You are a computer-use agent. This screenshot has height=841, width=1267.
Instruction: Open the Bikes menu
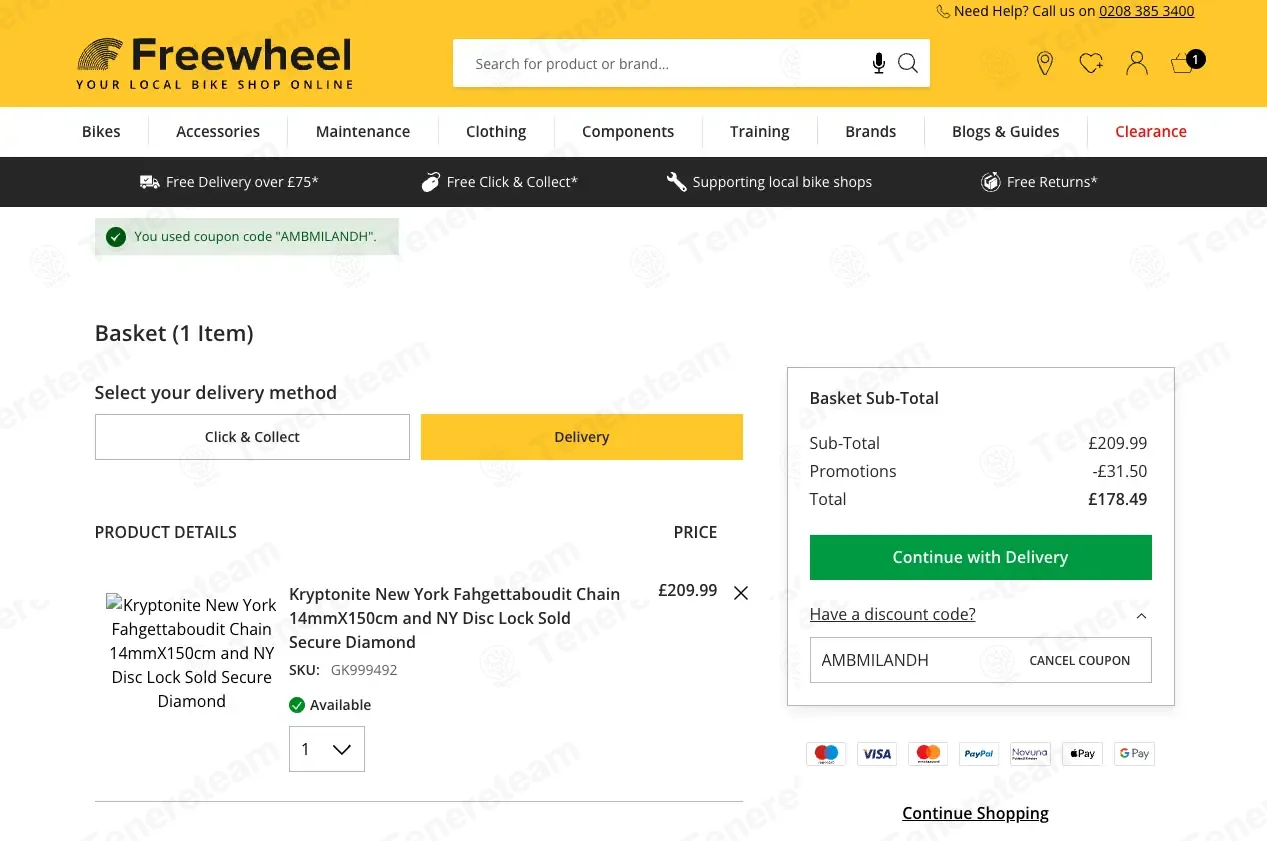point(101,132)
